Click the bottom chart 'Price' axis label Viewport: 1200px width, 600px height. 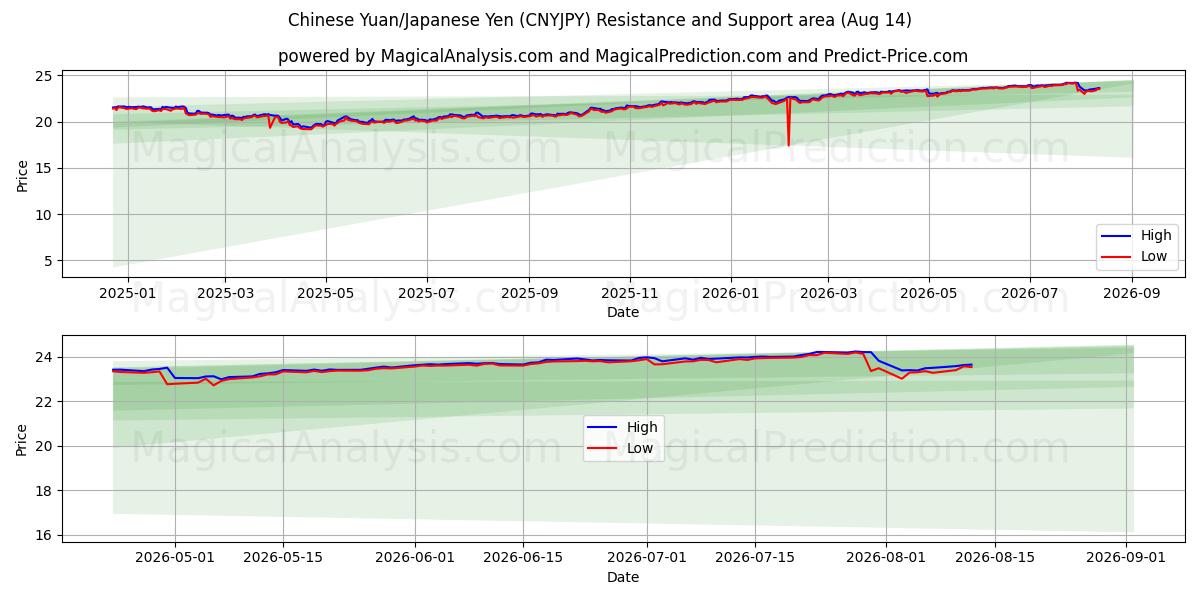click(x=22, y=439)
